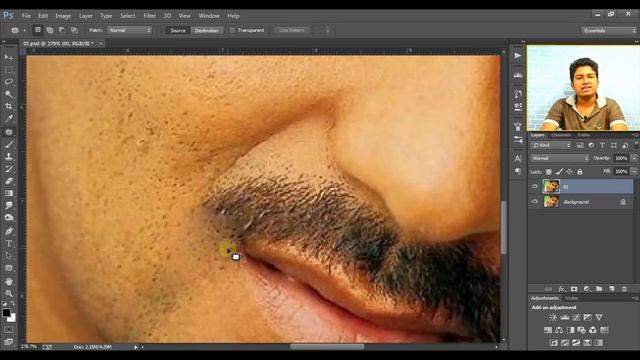Screen dimensions: 640x360
Task: Switch to the Styles tab
Action: tap(571, 298)
